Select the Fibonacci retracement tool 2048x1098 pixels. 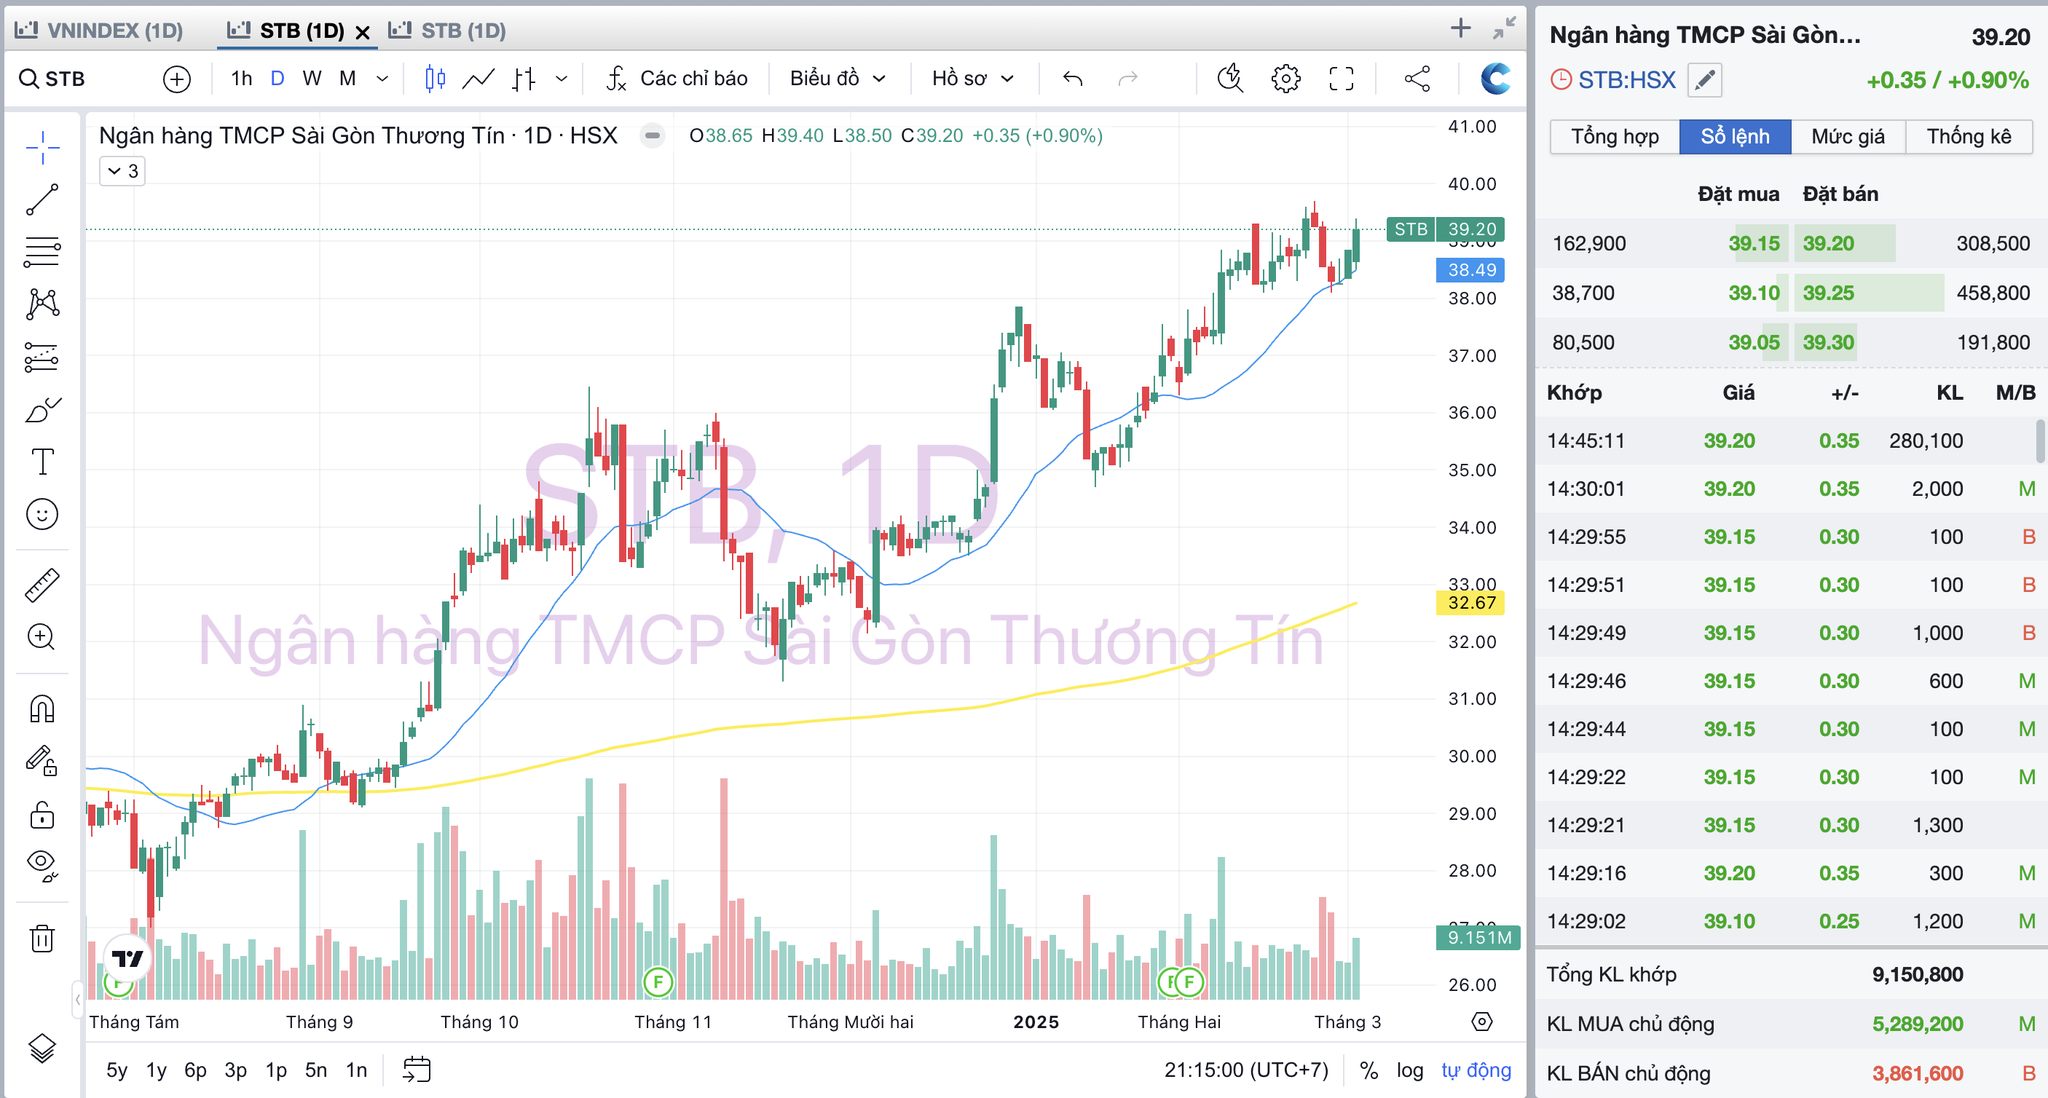tap(42, 252)
